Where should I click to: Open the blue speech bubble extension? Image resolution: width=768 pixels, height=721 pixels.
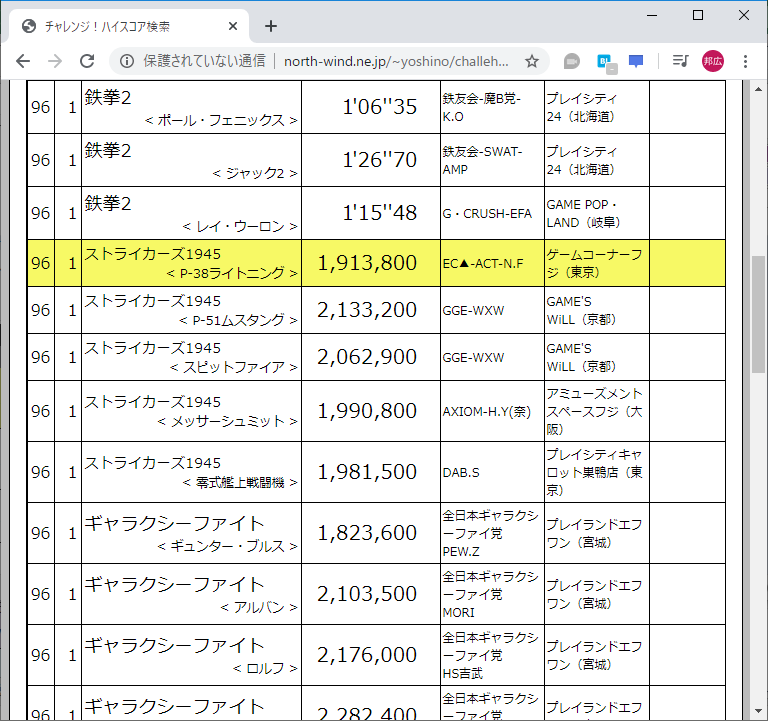pos(636,61)
